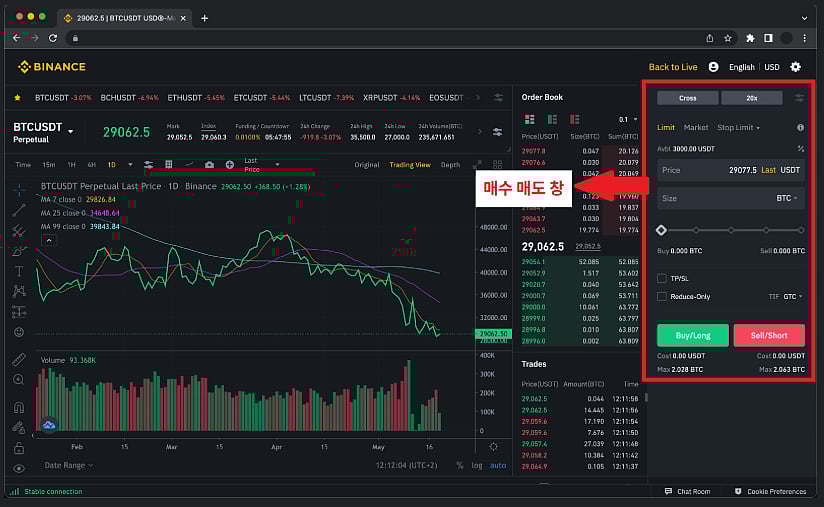The image size is (824, 507).
Task: Toggle log scale on the chart
Action: 477,465
